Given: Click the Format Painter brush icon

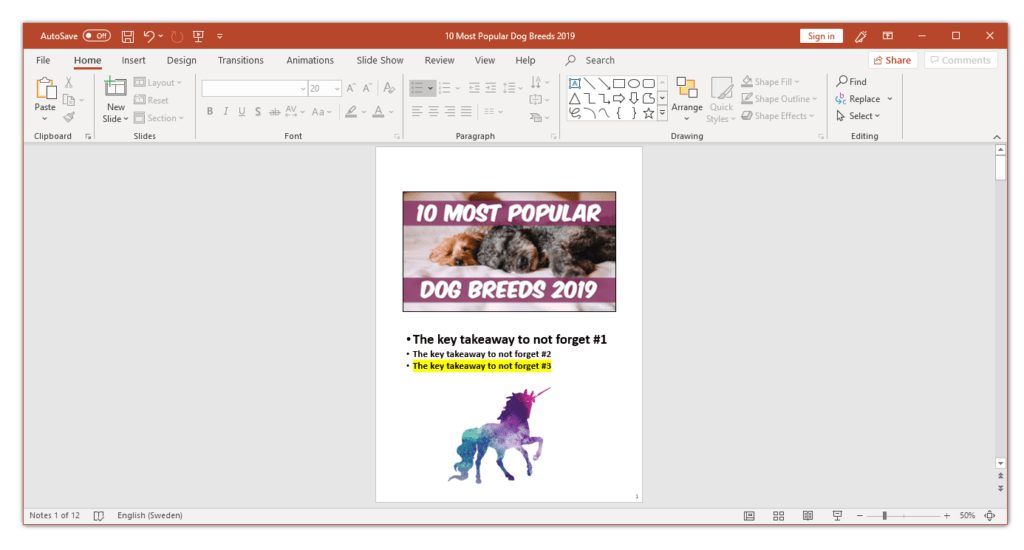Looking at the screenshot, I should 69,117.
